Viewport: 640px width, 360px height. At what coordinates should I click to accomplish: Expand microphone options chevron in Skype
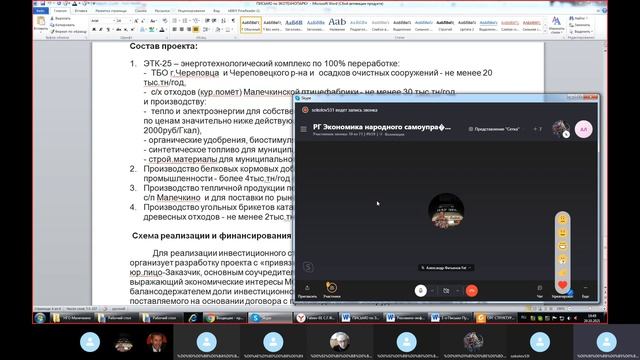tap(433, 291)
